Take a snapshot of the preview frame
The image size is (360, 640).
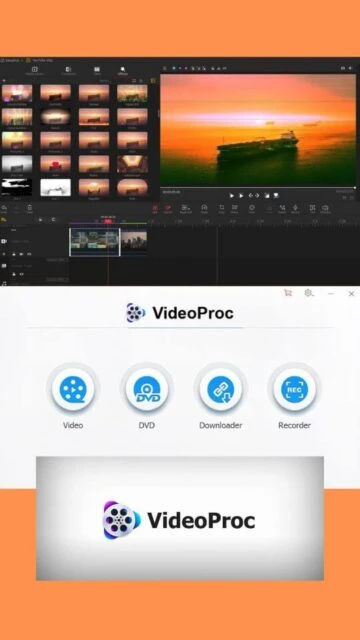click(x=276, y=196)
